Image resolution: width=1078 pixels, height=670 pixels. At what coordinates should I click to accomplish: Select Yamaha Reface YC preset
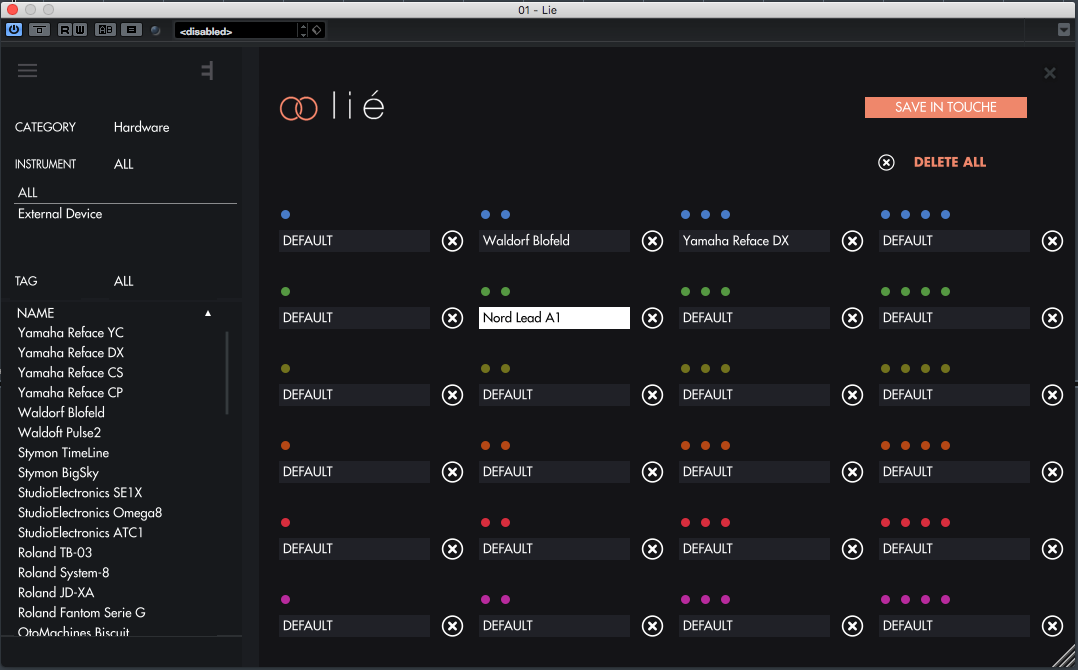(x=71, y=333)
